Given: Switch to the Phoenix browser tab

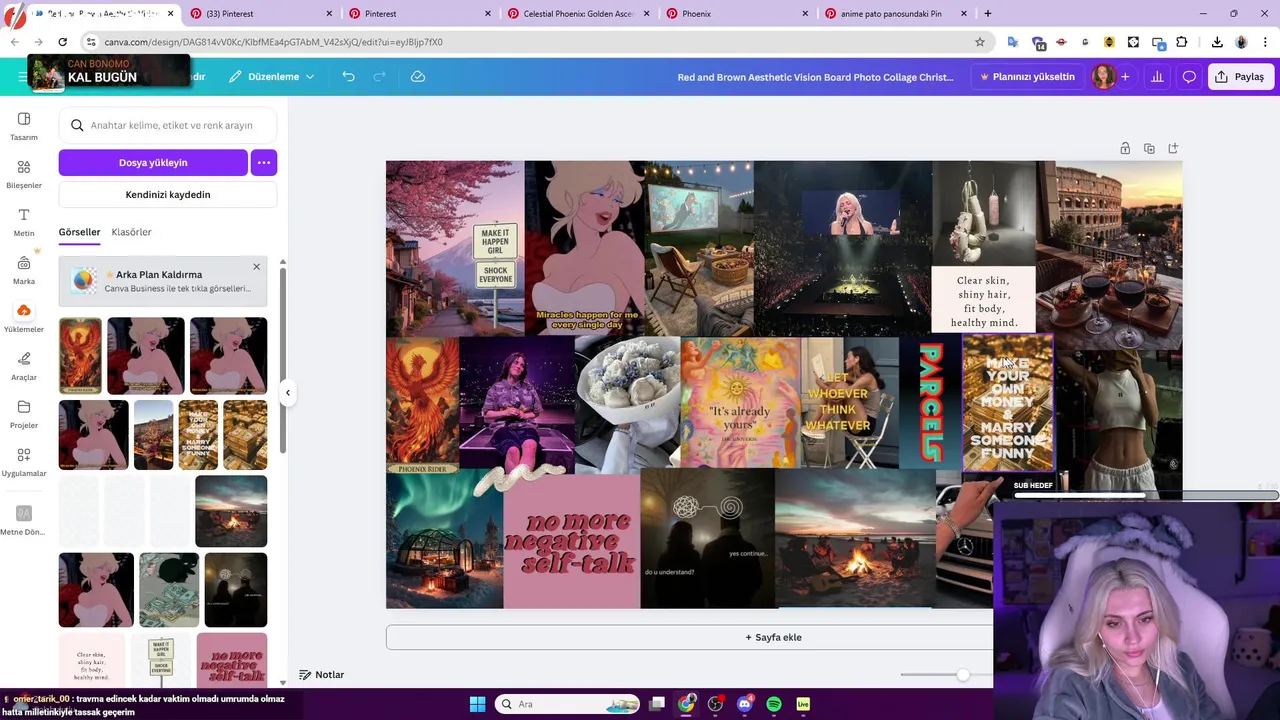Looking at the screenshot, I should coord(737,13).
